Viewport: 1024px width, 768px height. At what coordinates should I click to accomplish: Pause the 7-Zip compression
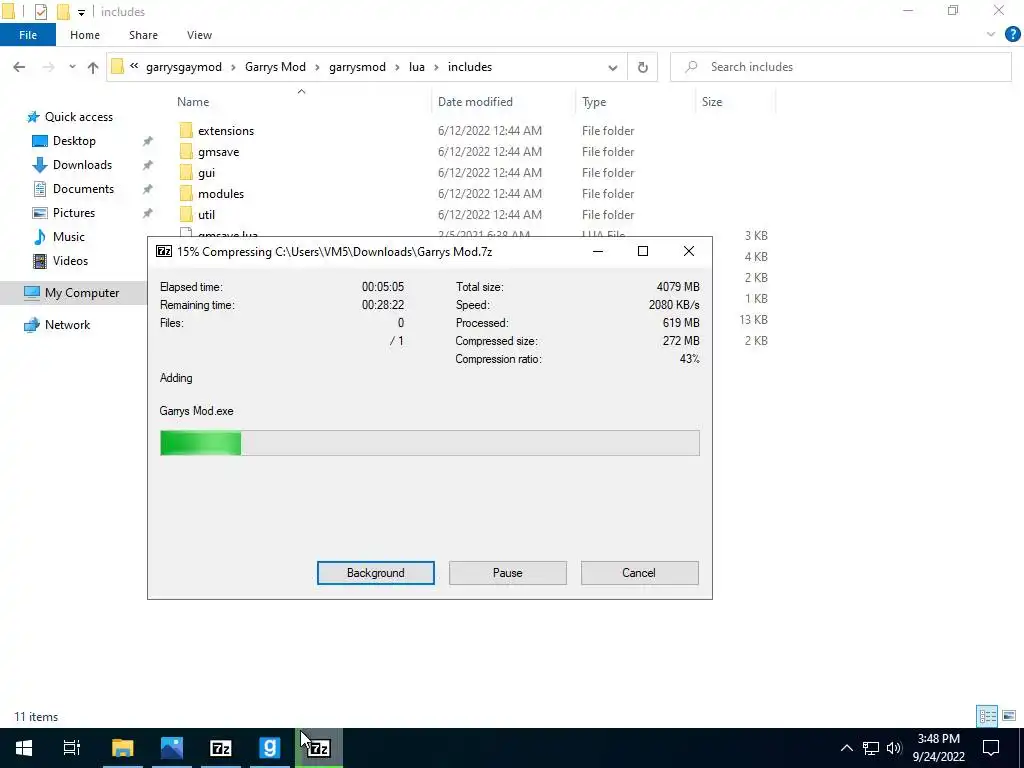pyautogui.click(x=507, y=573)
